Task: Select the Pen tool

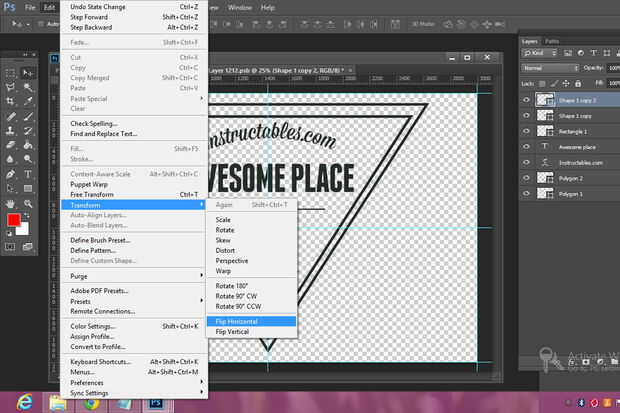Action: (x=10, y=174)
